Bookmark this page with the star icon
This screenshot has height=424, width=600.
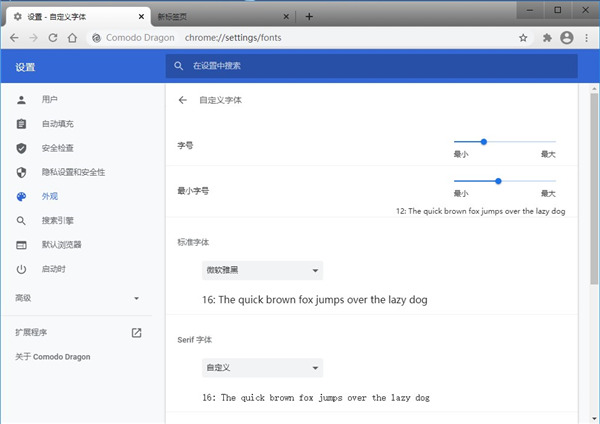523,38
